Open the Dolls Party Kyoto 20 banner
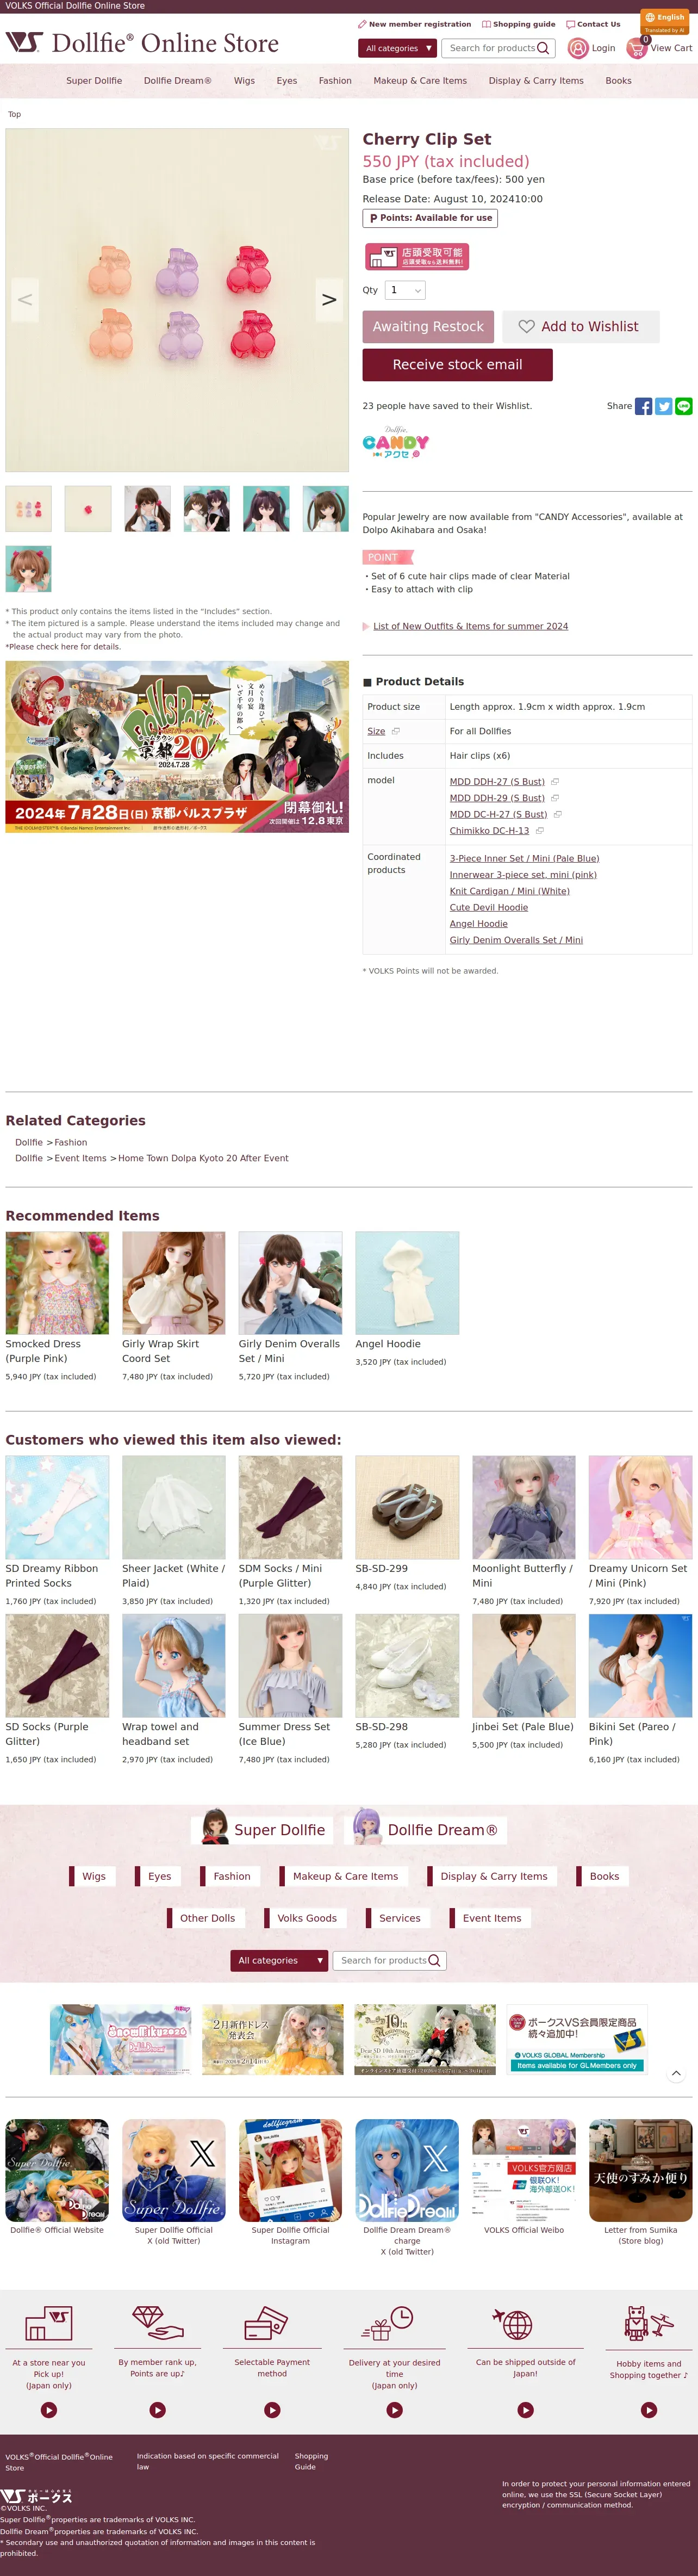 (177, 746)
